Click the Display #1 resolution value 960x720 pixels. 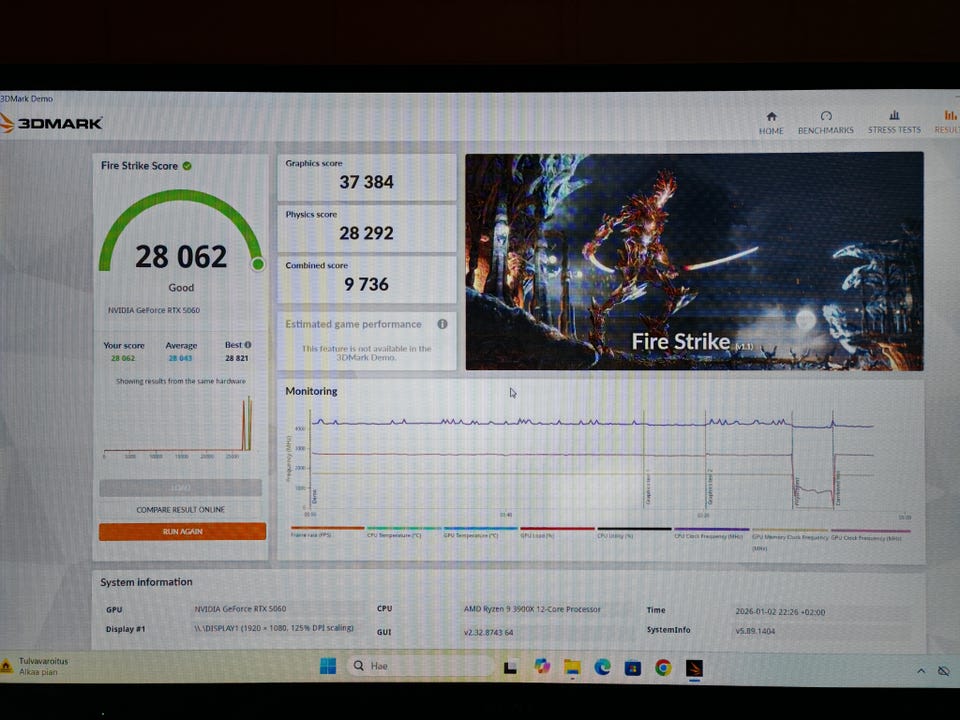click(274, 628)
